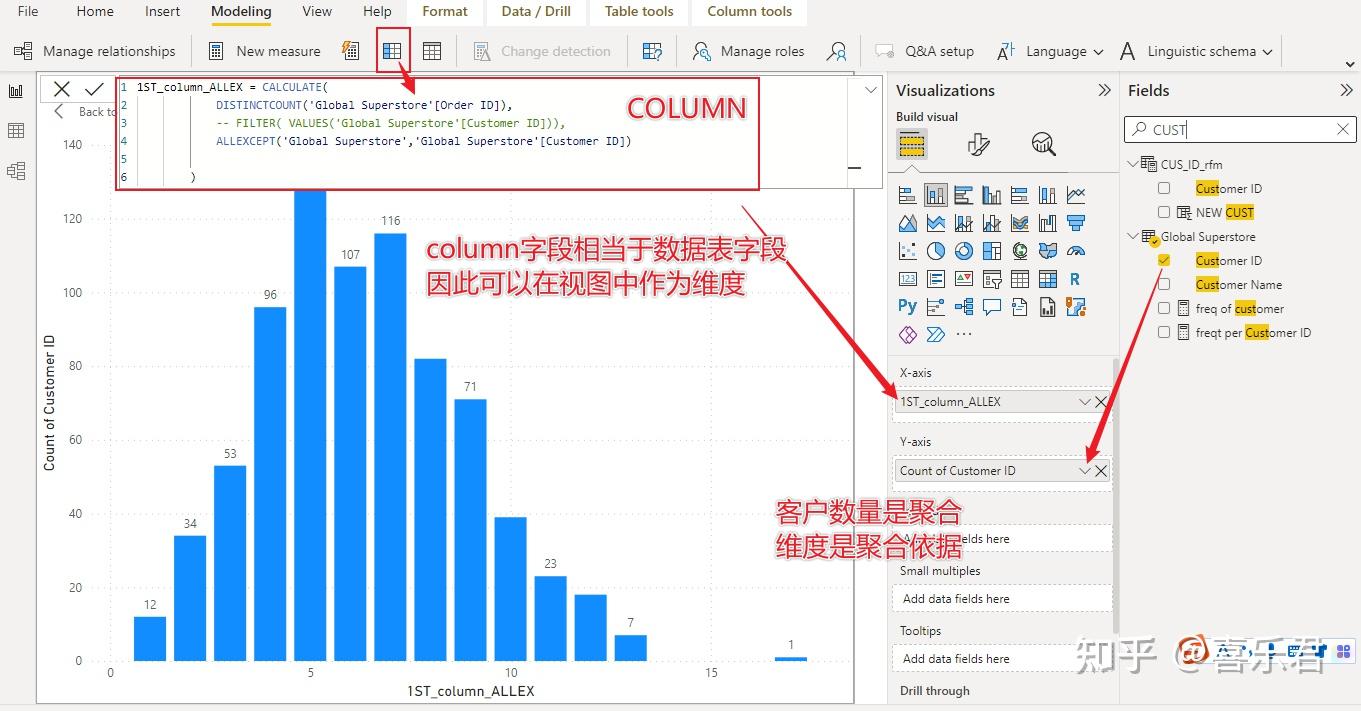Image resolution: width=1361 pixels, height=711 pixels.
Task: Open the Table tools tab
Action: pos(639,11)
